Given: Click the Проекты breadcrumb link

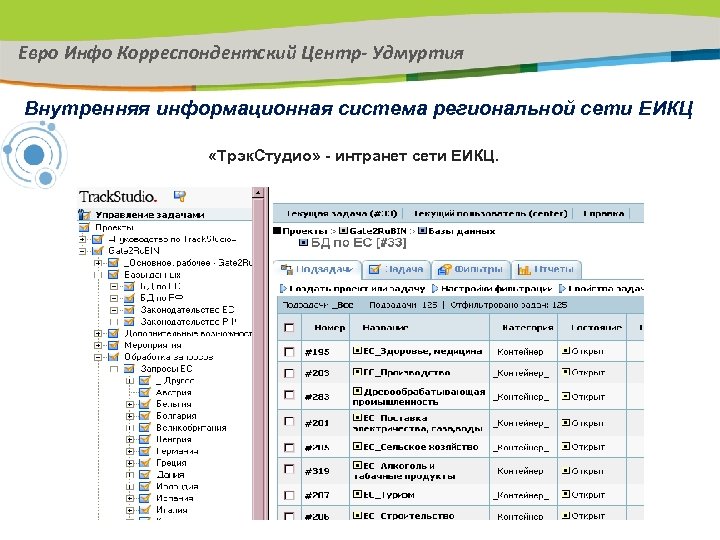Looking at the screenshot, I should (x=304, y=231).
